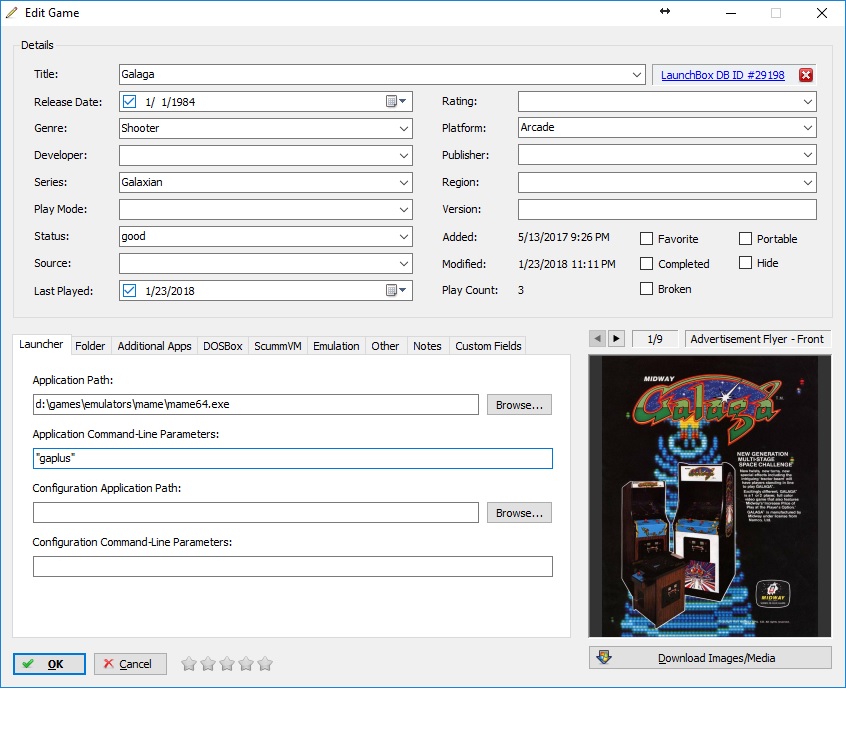Click the Configuration Command-Line Parameters field
This screenshot has height=730, width=846.
pyautogui.click(x=293, y=567)
